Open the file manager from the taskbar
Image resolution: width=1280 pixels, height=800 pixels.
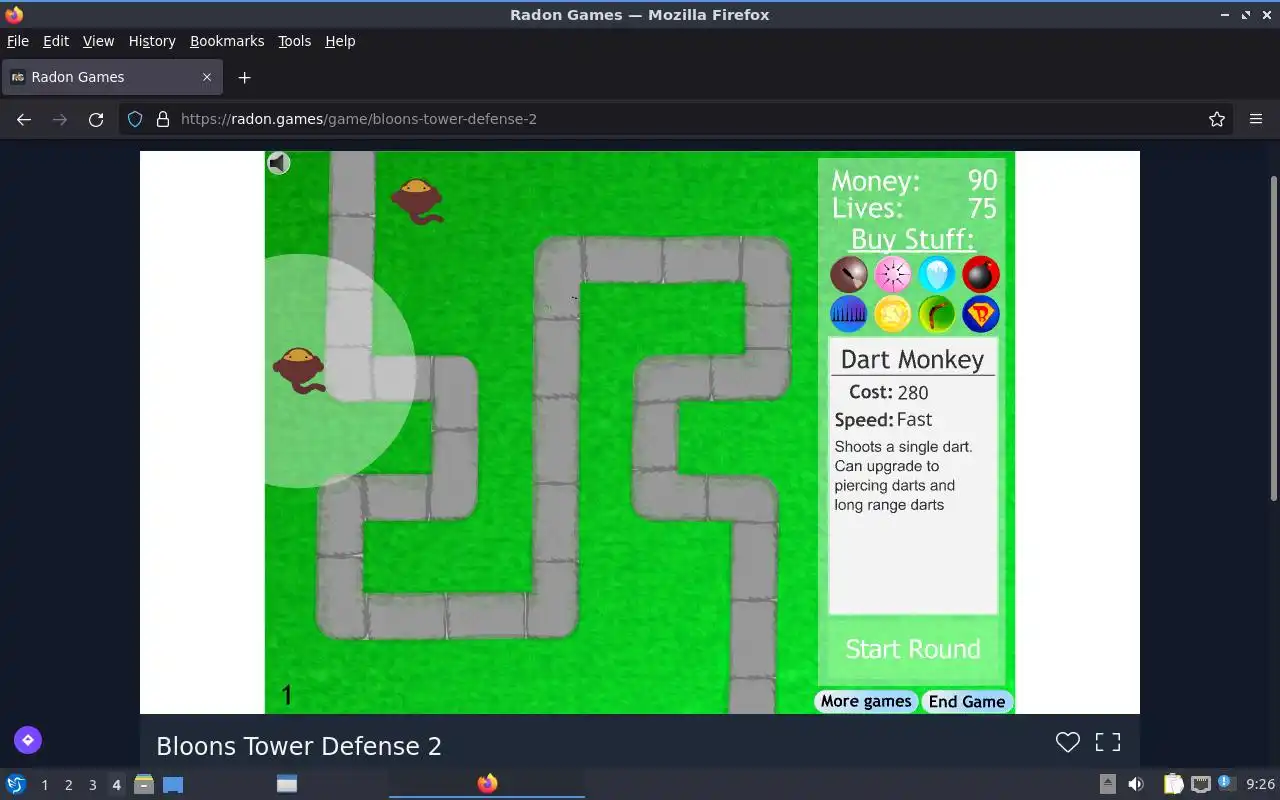click(x=144, y=784)
